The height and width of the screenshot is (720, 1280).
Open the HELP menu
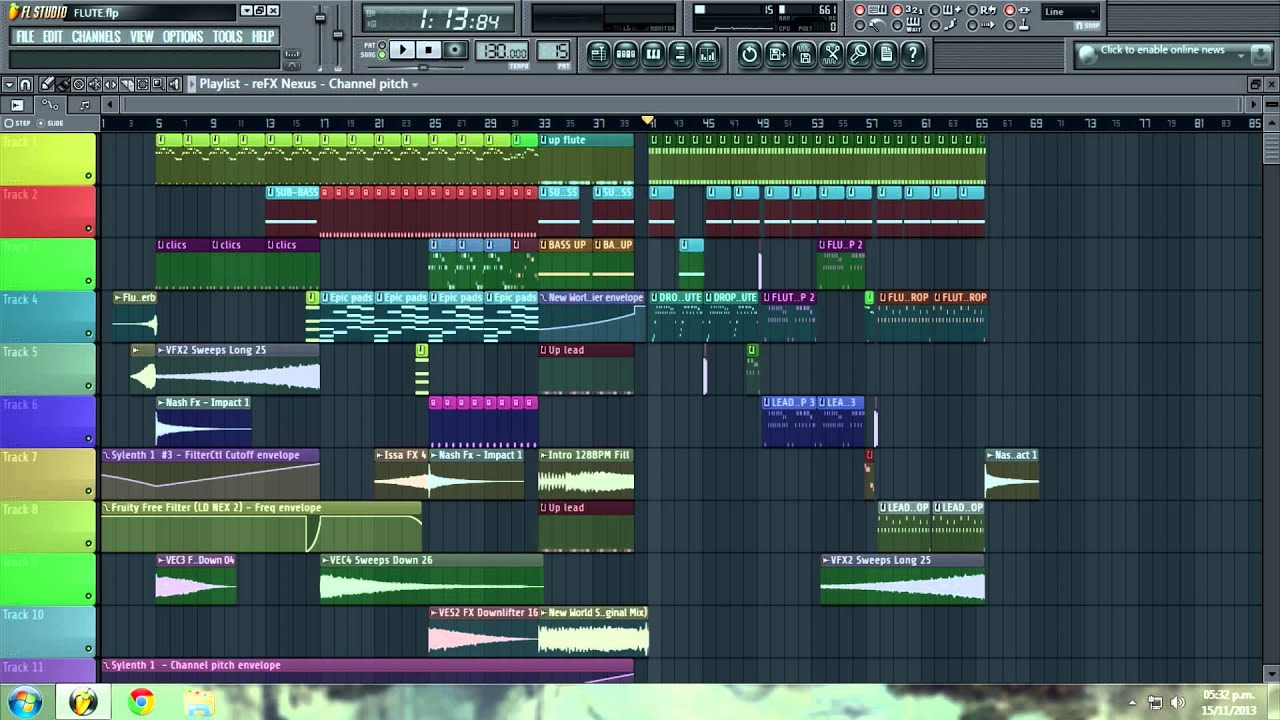pyautogui.click(x=263, y=37)
